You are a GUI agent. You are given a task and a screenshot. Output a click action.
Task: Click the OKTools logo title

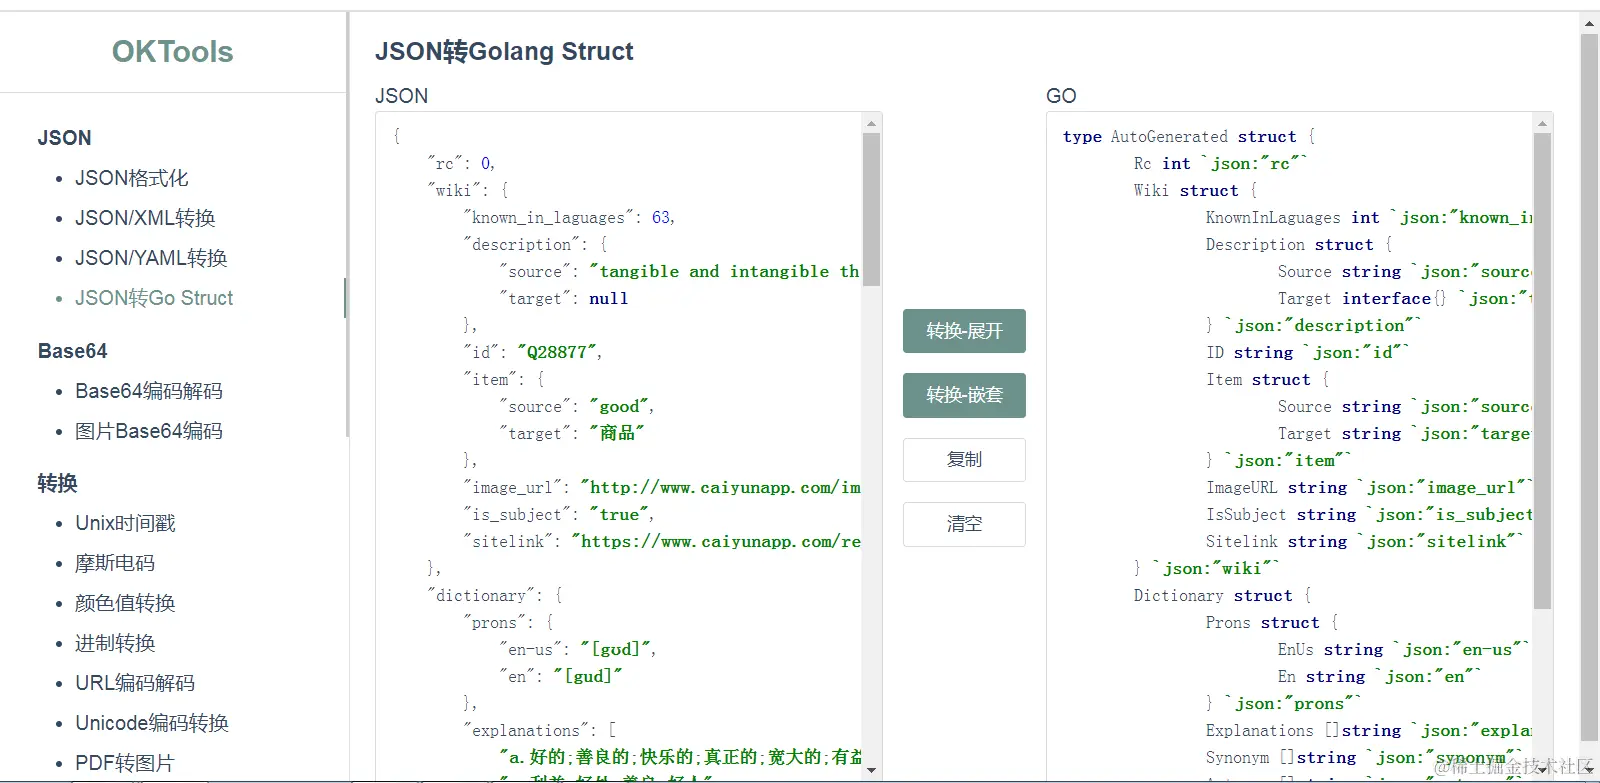pyautogui.click(x=172, y=52)
